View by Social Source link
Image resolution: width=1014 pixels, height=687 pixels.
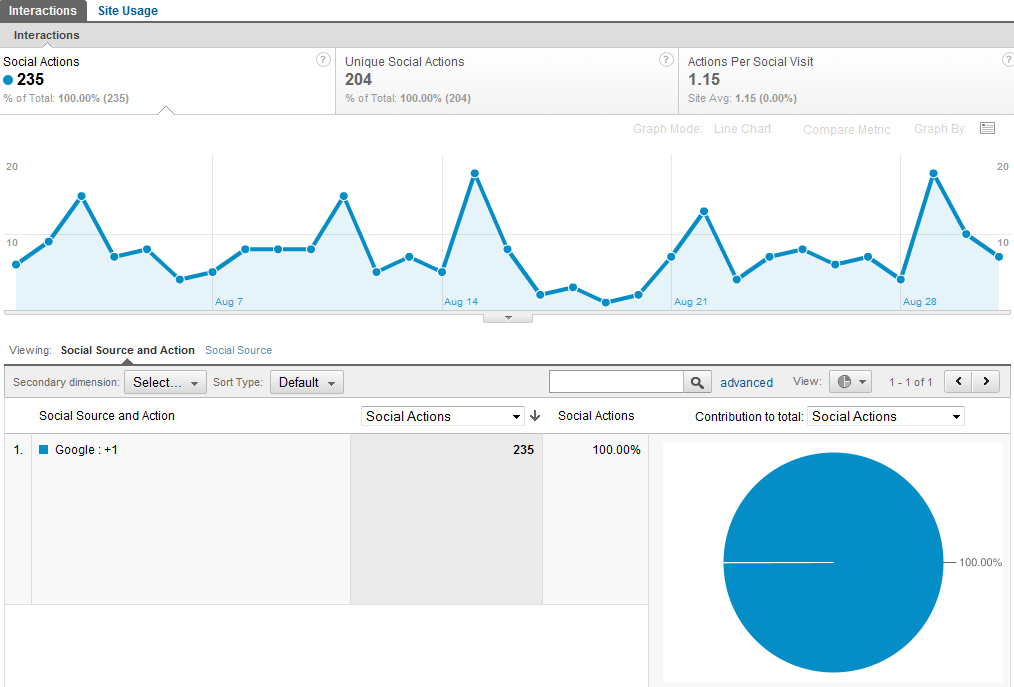(x=238, y=350)
